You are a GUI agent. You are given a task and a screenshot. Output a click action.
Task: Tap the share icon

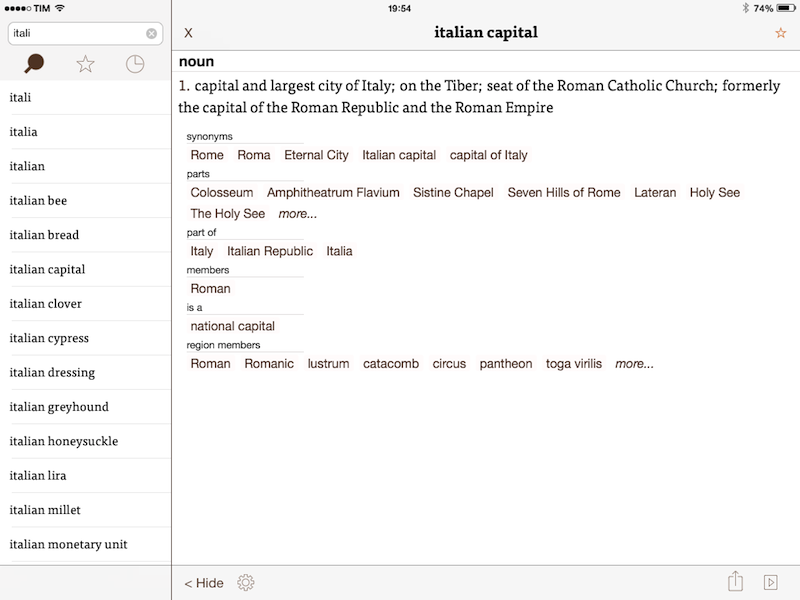(x=735, y=582)
